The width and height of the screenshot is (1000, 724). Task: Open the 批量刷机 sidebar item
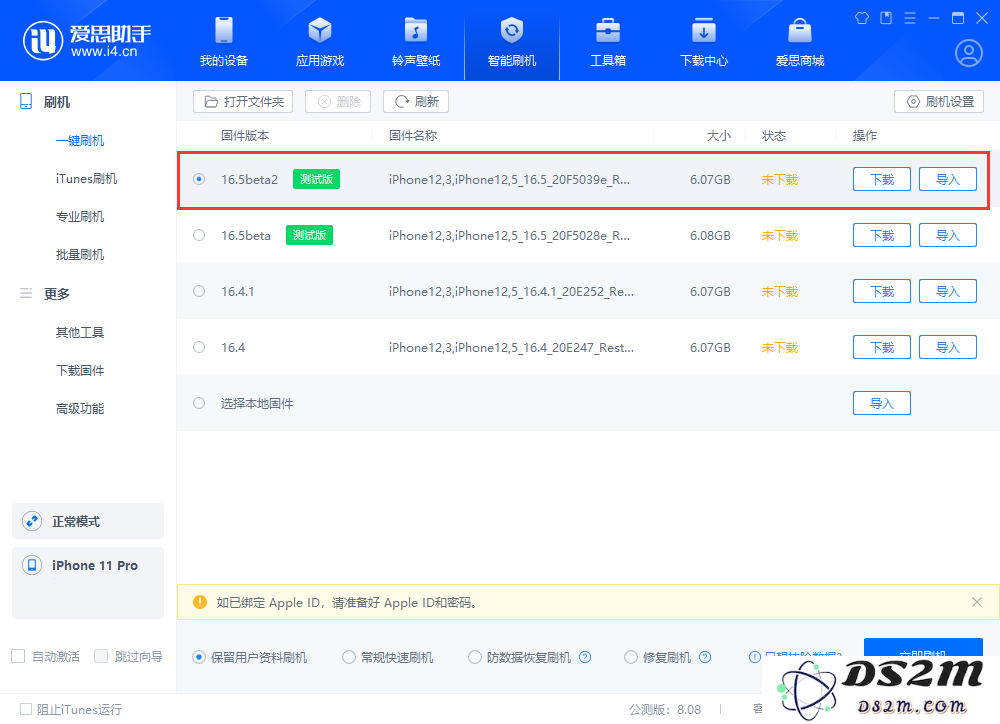(80, 255)
